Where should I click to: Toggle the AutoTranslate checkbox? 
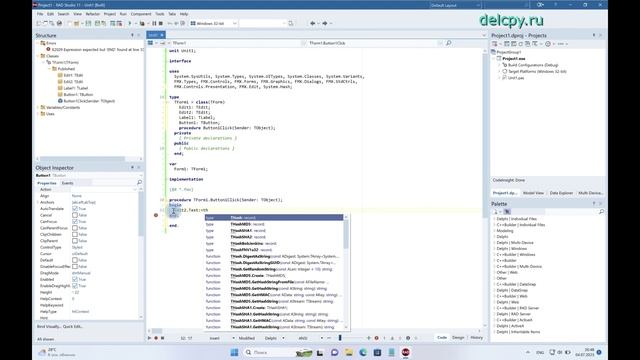75,209
